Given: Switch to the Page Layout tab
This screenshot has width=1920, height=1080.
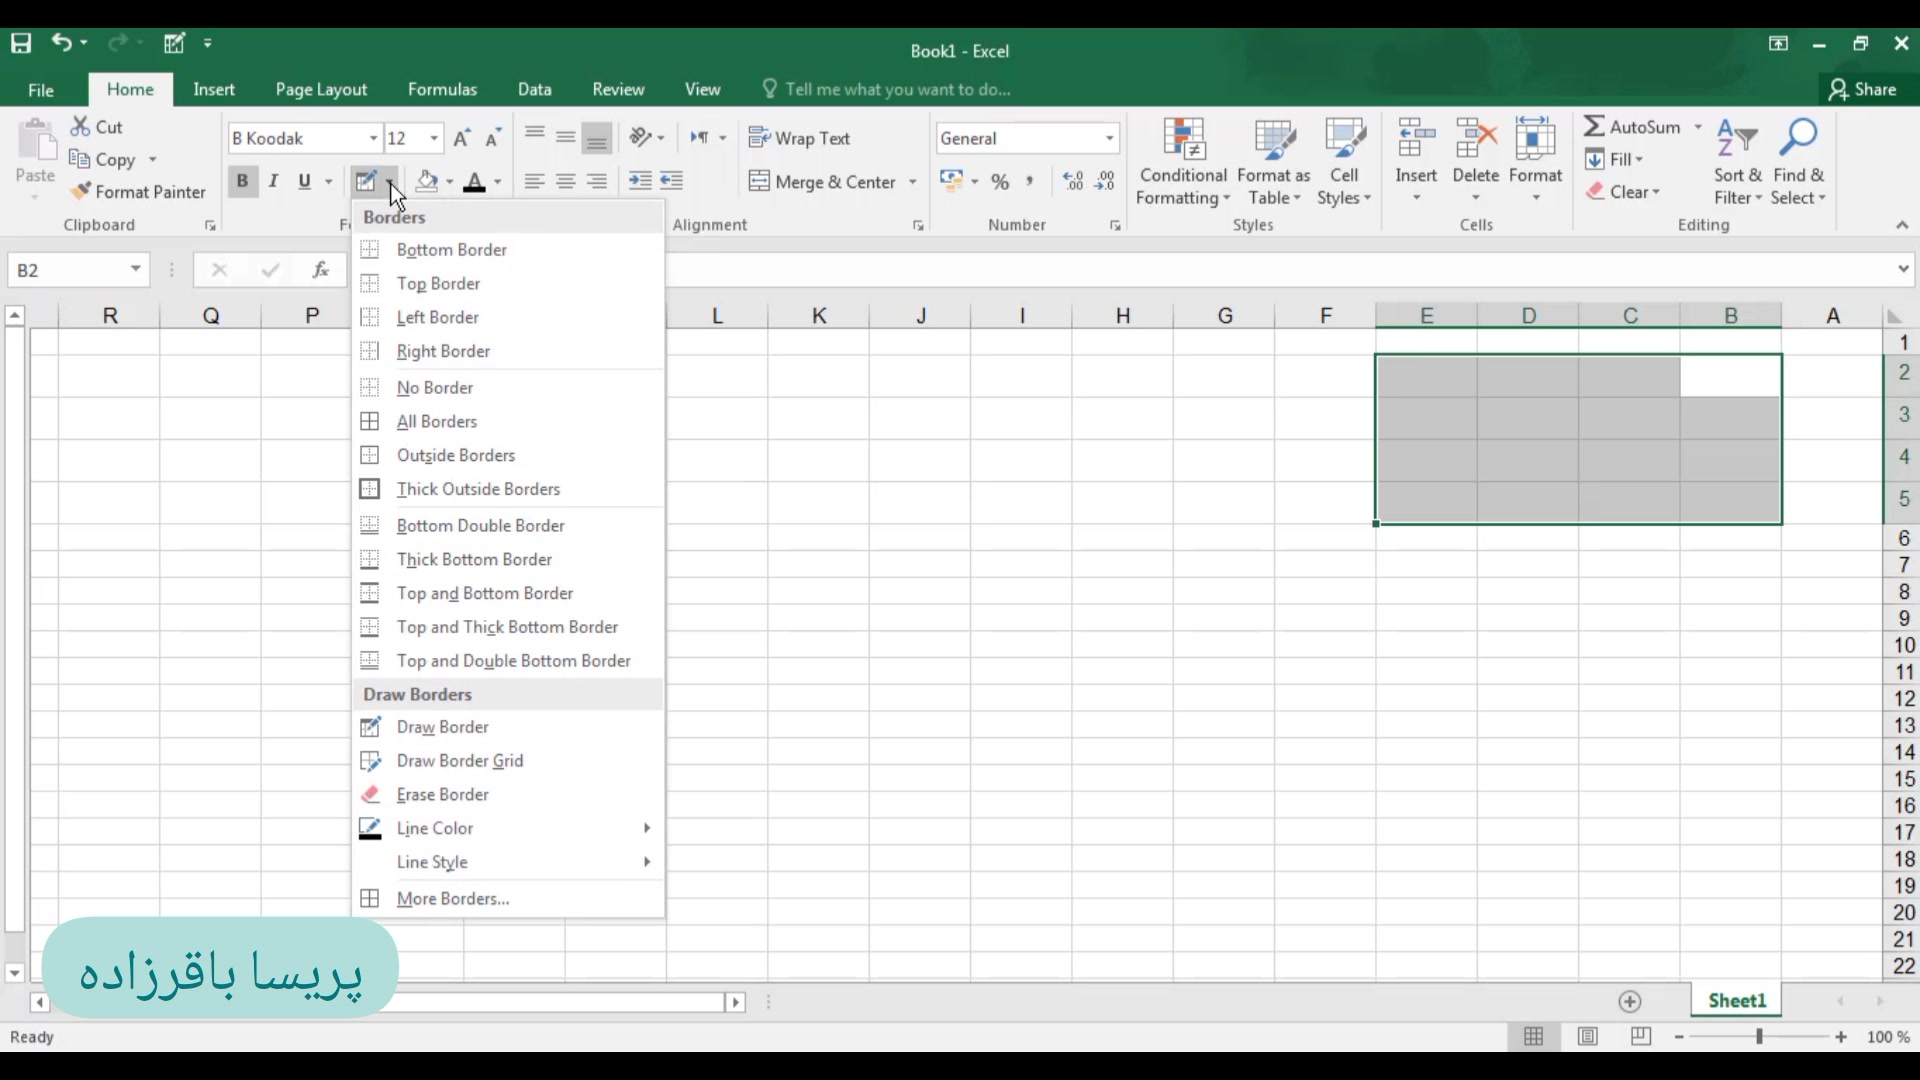Looking at the screenshot, I should pyautogui.click(x=321, y=89).
